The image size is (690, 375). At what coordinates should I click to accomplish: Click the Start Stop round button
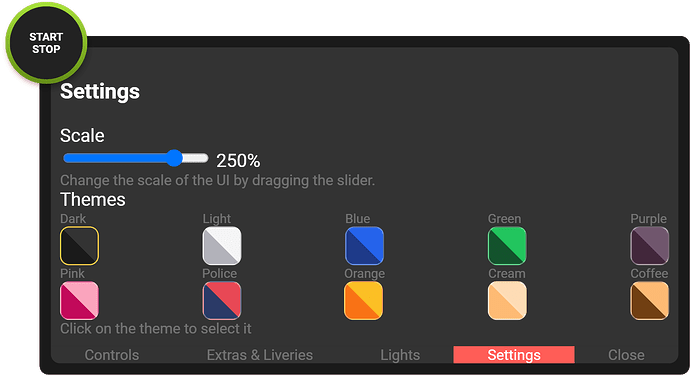46,43
